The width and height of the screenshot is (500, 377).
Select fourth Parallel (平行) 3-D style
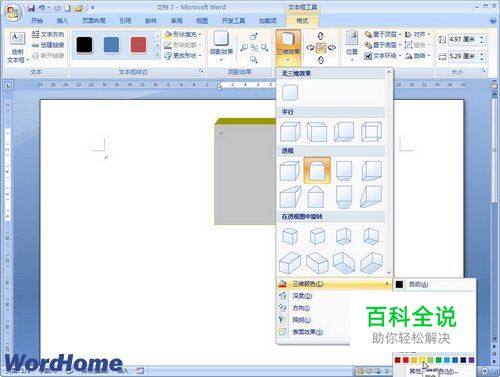(371, 132)
